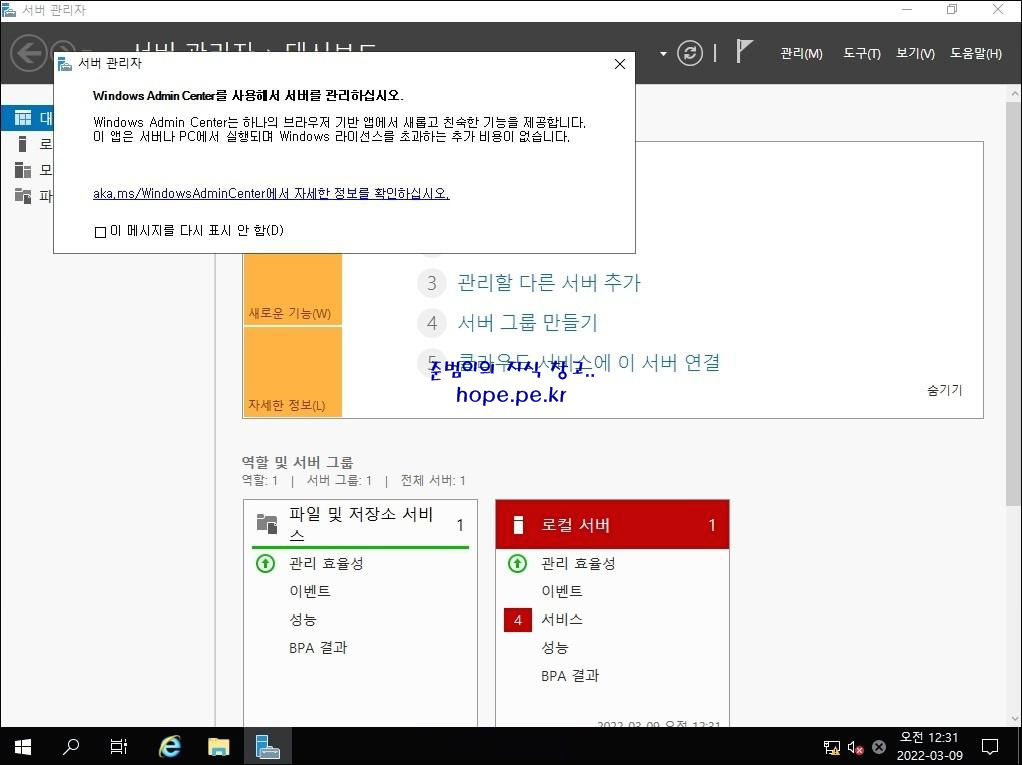Click the Server Manager taskbar icon
The width and height of the screenshot is (1022, 765).
pos(267,746)
